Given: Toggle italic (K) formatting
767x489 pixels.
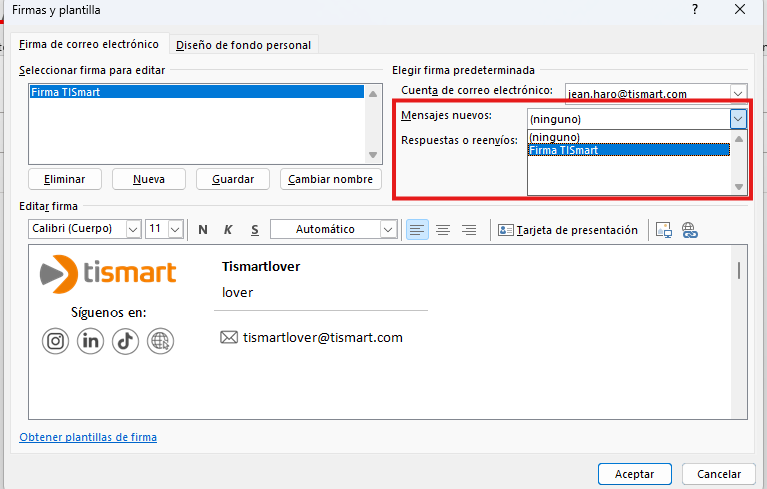Looking at the screenshot, I should [228, 229].
